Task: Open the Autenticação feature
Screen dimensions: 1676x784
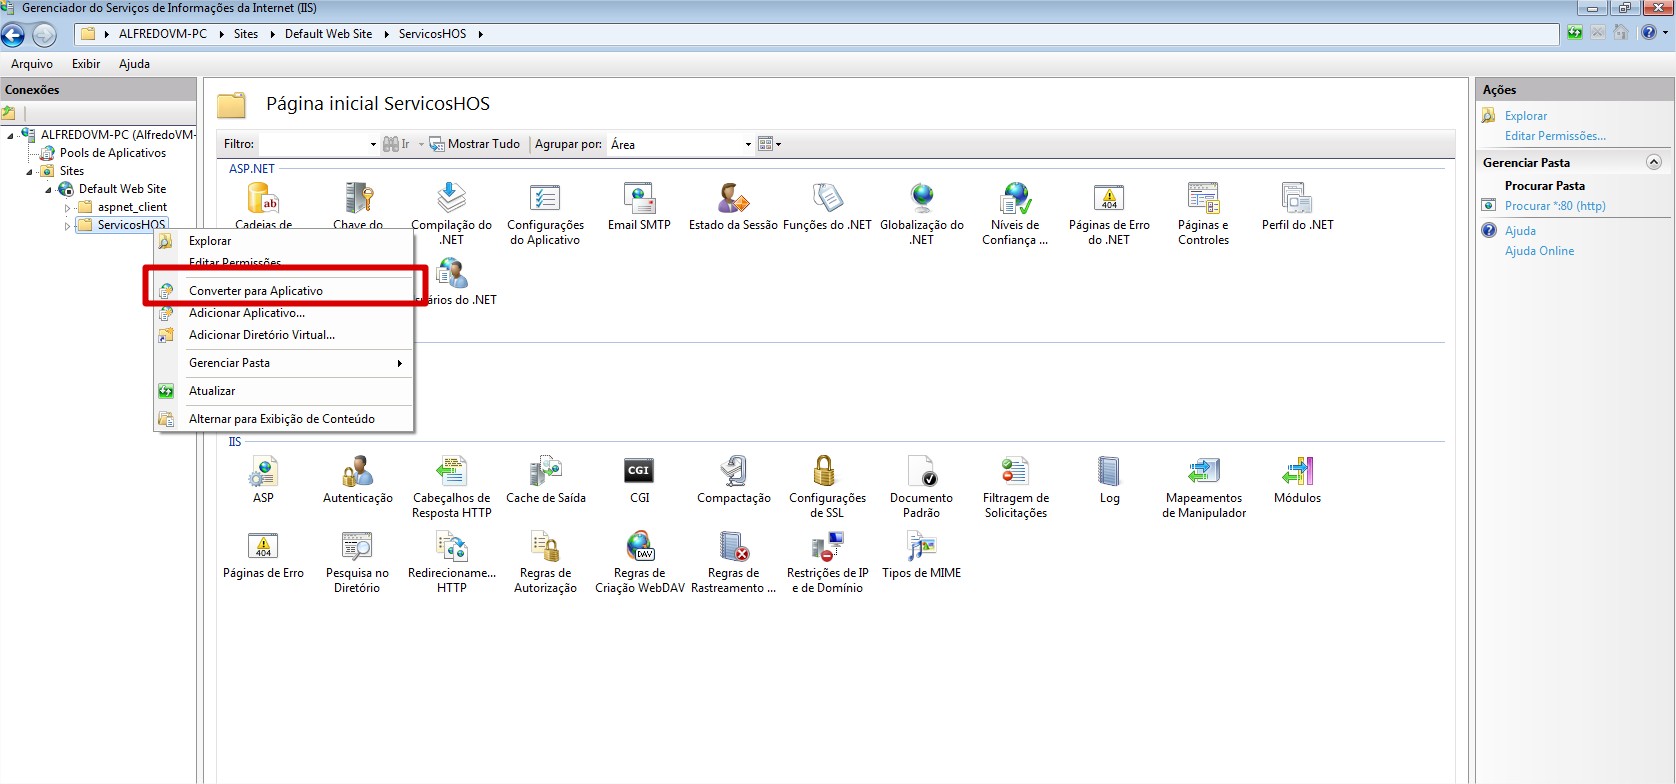Action: pos(357,472)
